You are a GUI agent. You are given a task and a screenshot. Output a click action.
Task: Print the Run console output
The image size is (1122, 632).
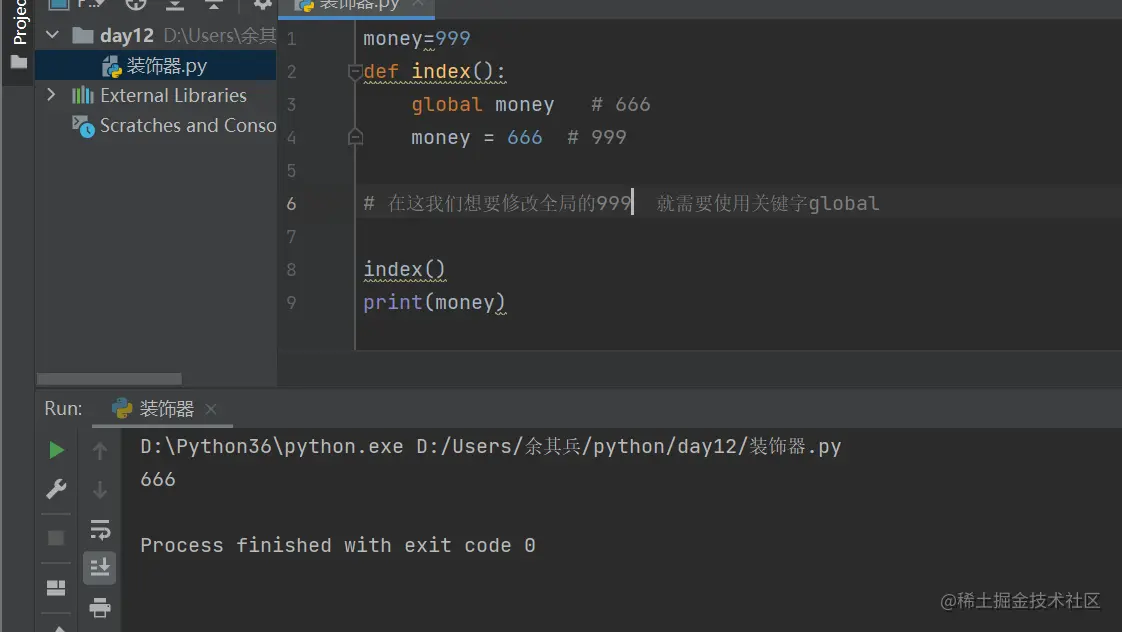click(99, 607)
